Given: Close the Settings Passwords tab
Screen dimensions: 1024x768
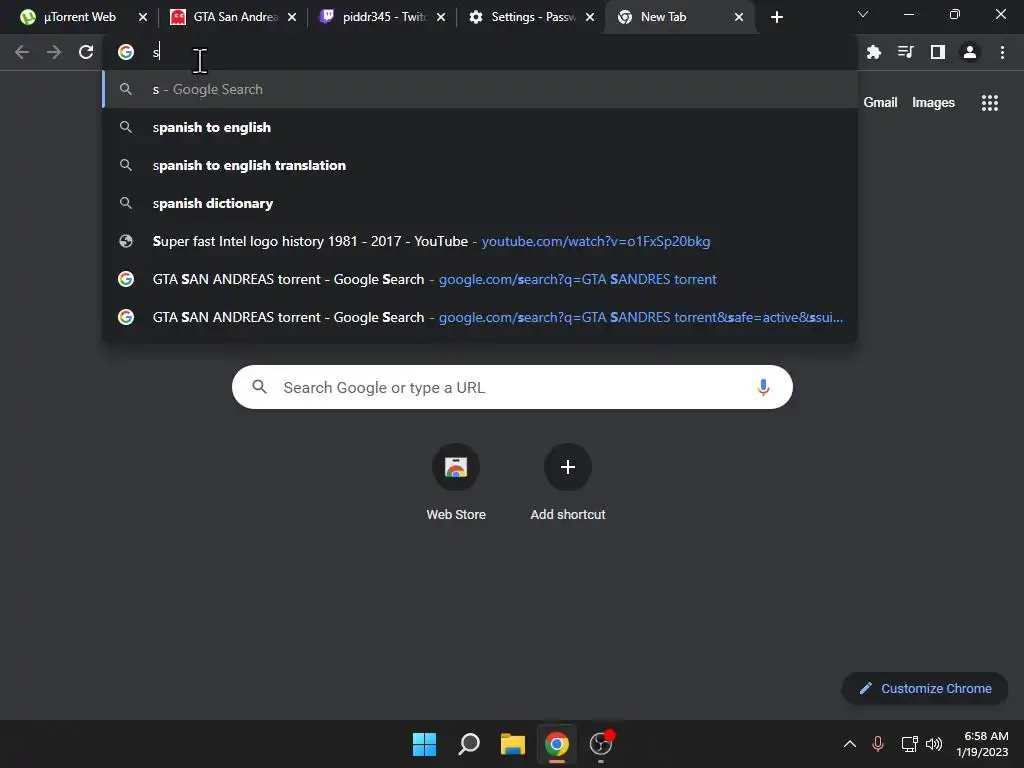Looking at the screenshot, I should [x=590, y=17].
